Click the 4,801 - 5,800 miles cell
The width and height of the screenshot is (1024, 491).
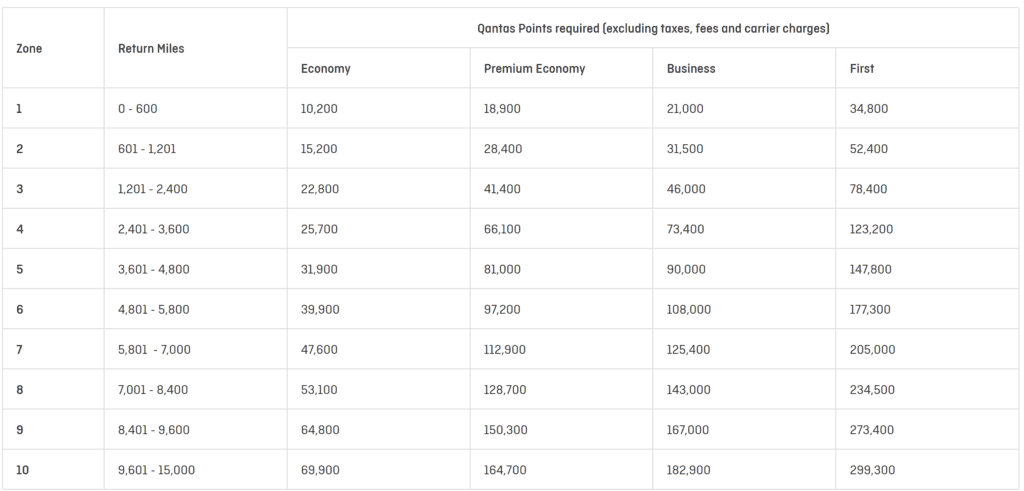[154, 310]
